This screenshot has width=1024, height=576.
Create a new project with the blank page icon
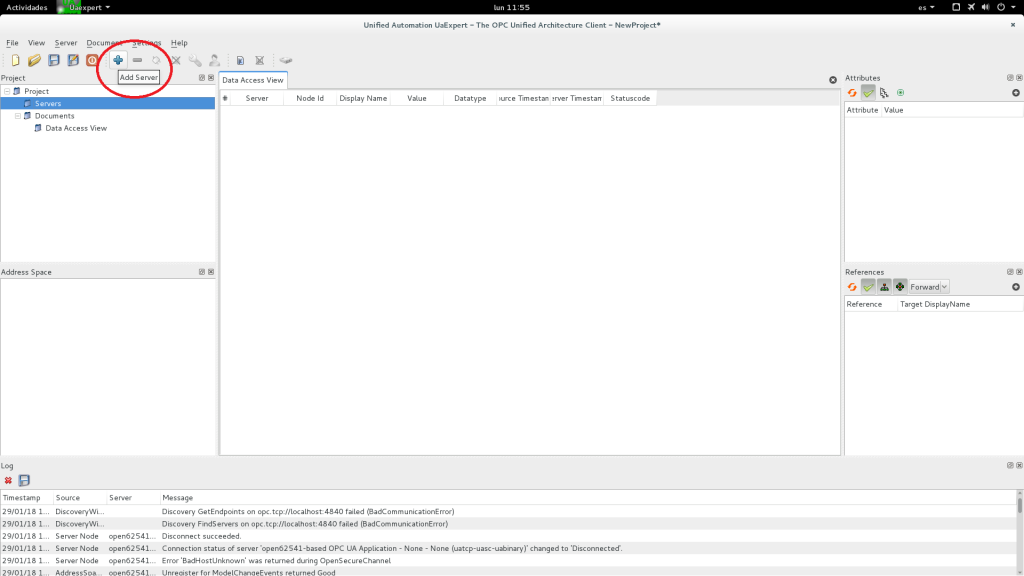(15, 60)
